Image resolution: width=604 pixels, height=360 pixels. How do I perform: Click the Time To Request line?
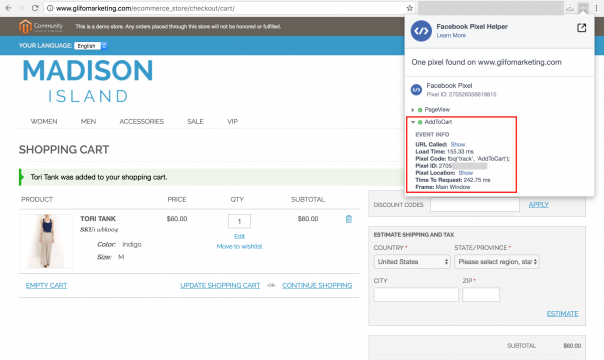(x=453, y=180)
